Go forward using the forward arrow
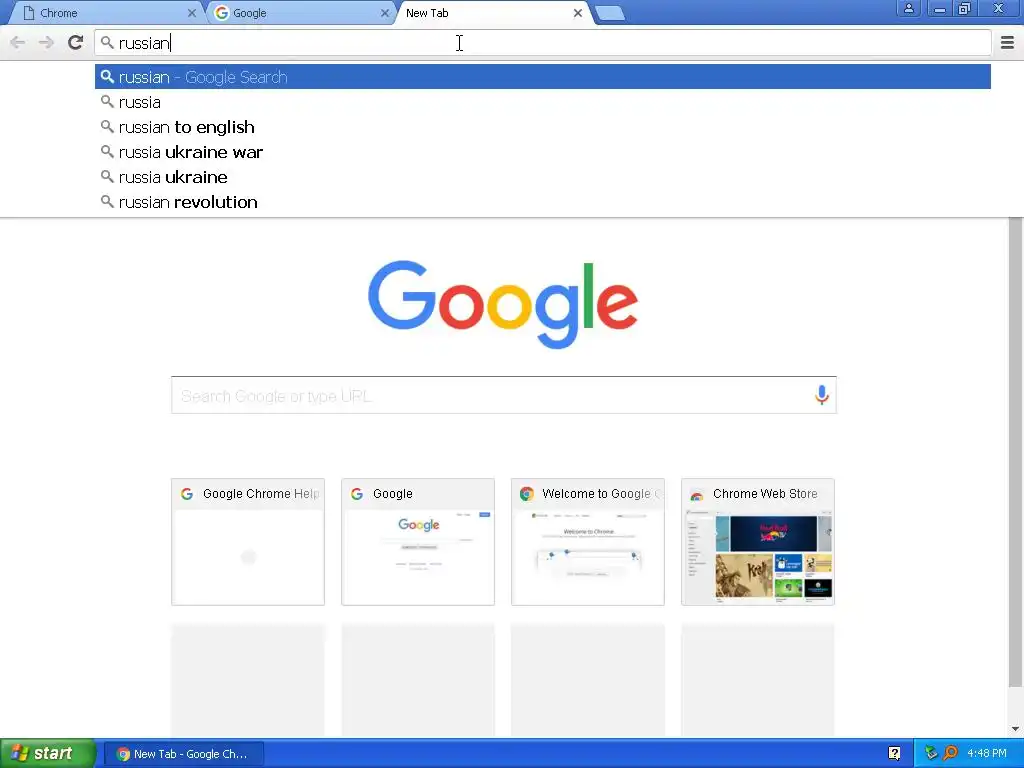 (46, 43)
